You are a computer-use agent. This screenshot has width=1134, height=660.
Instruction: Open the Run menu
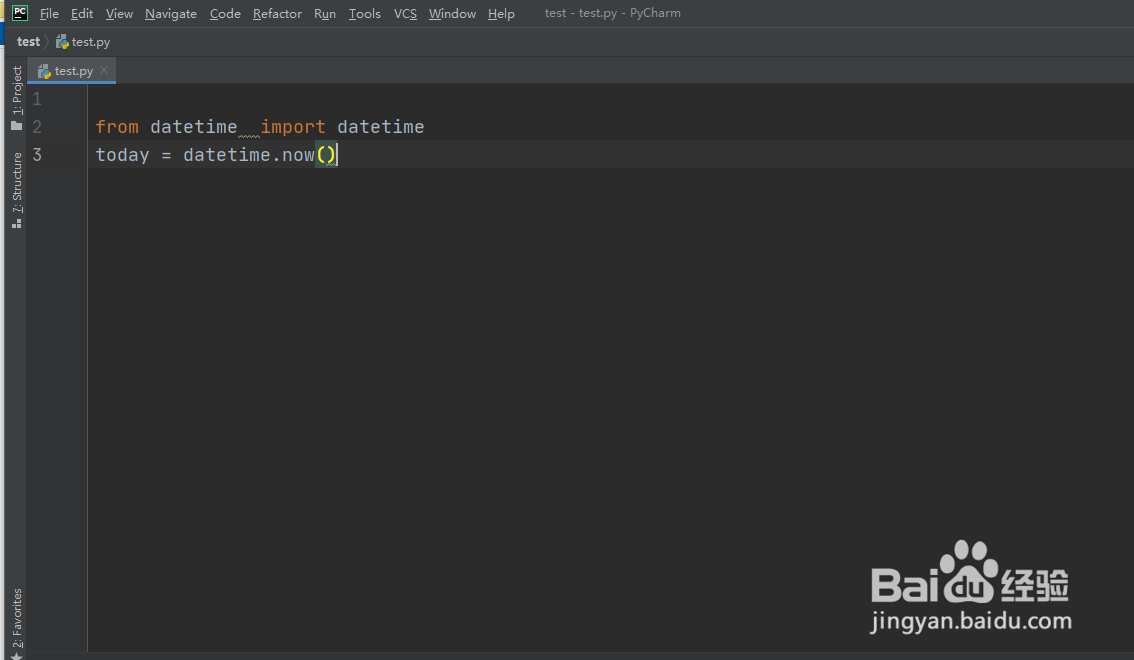click(x=325, y=14)
